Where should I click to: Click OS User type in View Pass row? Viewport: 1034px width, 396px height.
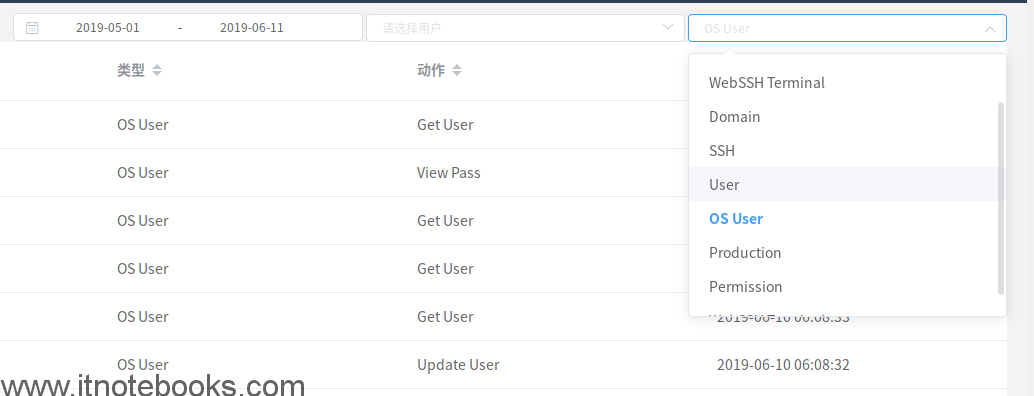tap(142, 173)
